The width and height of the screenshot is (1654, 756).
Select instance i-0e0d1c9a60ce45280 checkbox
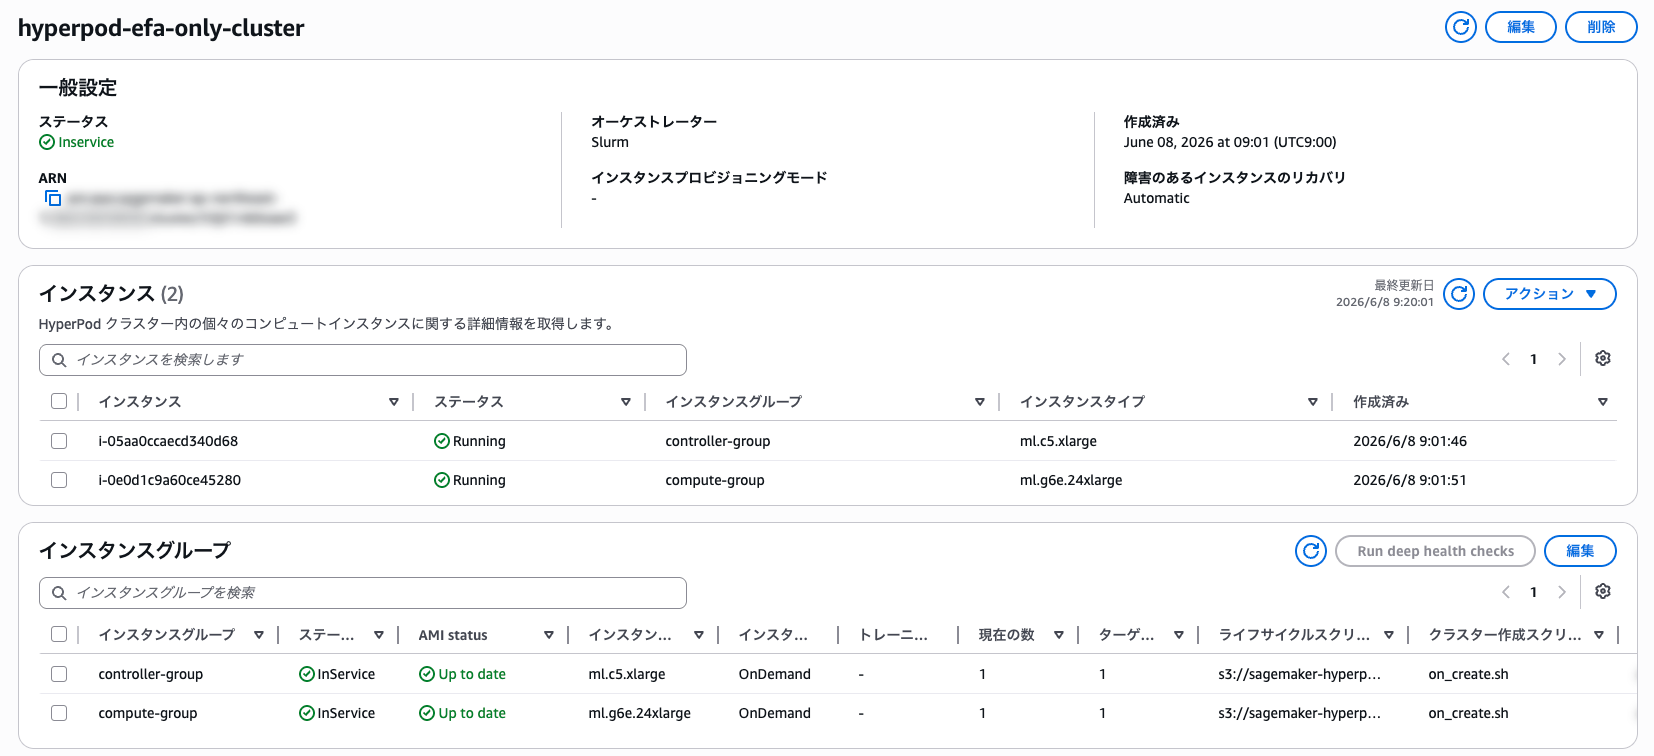[59, 480]
